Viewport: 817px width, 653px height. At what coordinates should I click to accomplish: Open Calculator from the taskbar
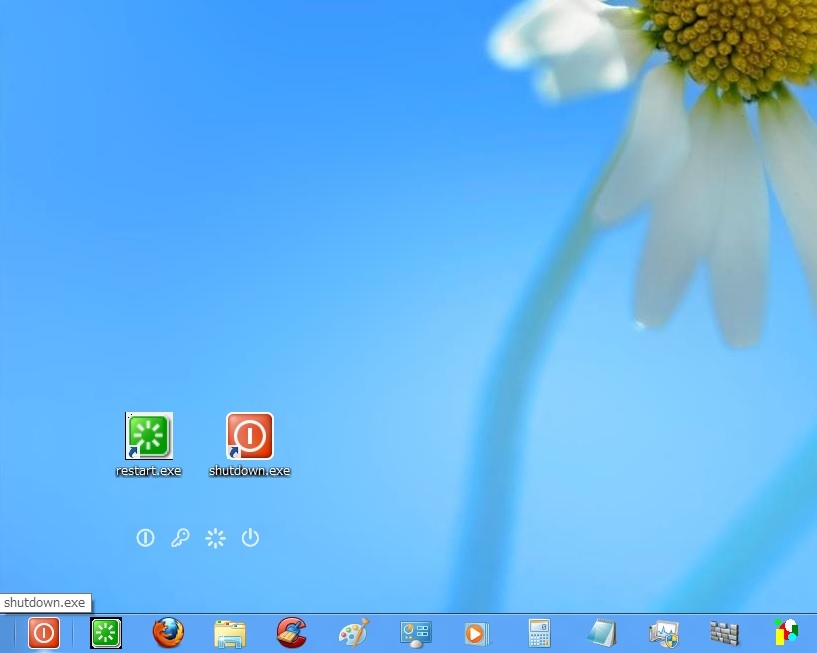click(539, 632)
